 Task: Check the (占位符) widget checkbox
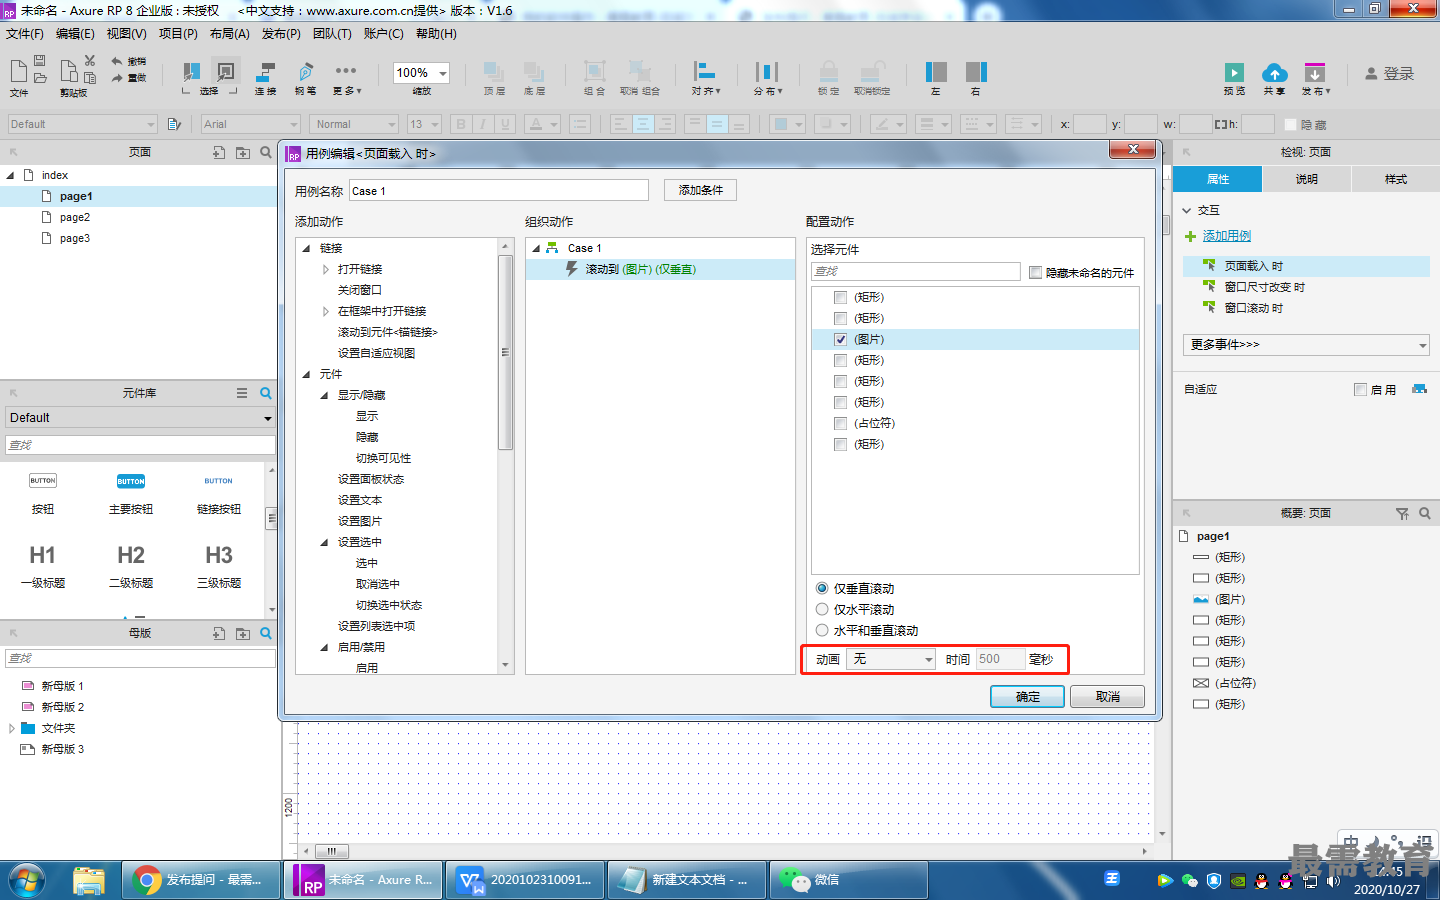click(x=840, y=423)
